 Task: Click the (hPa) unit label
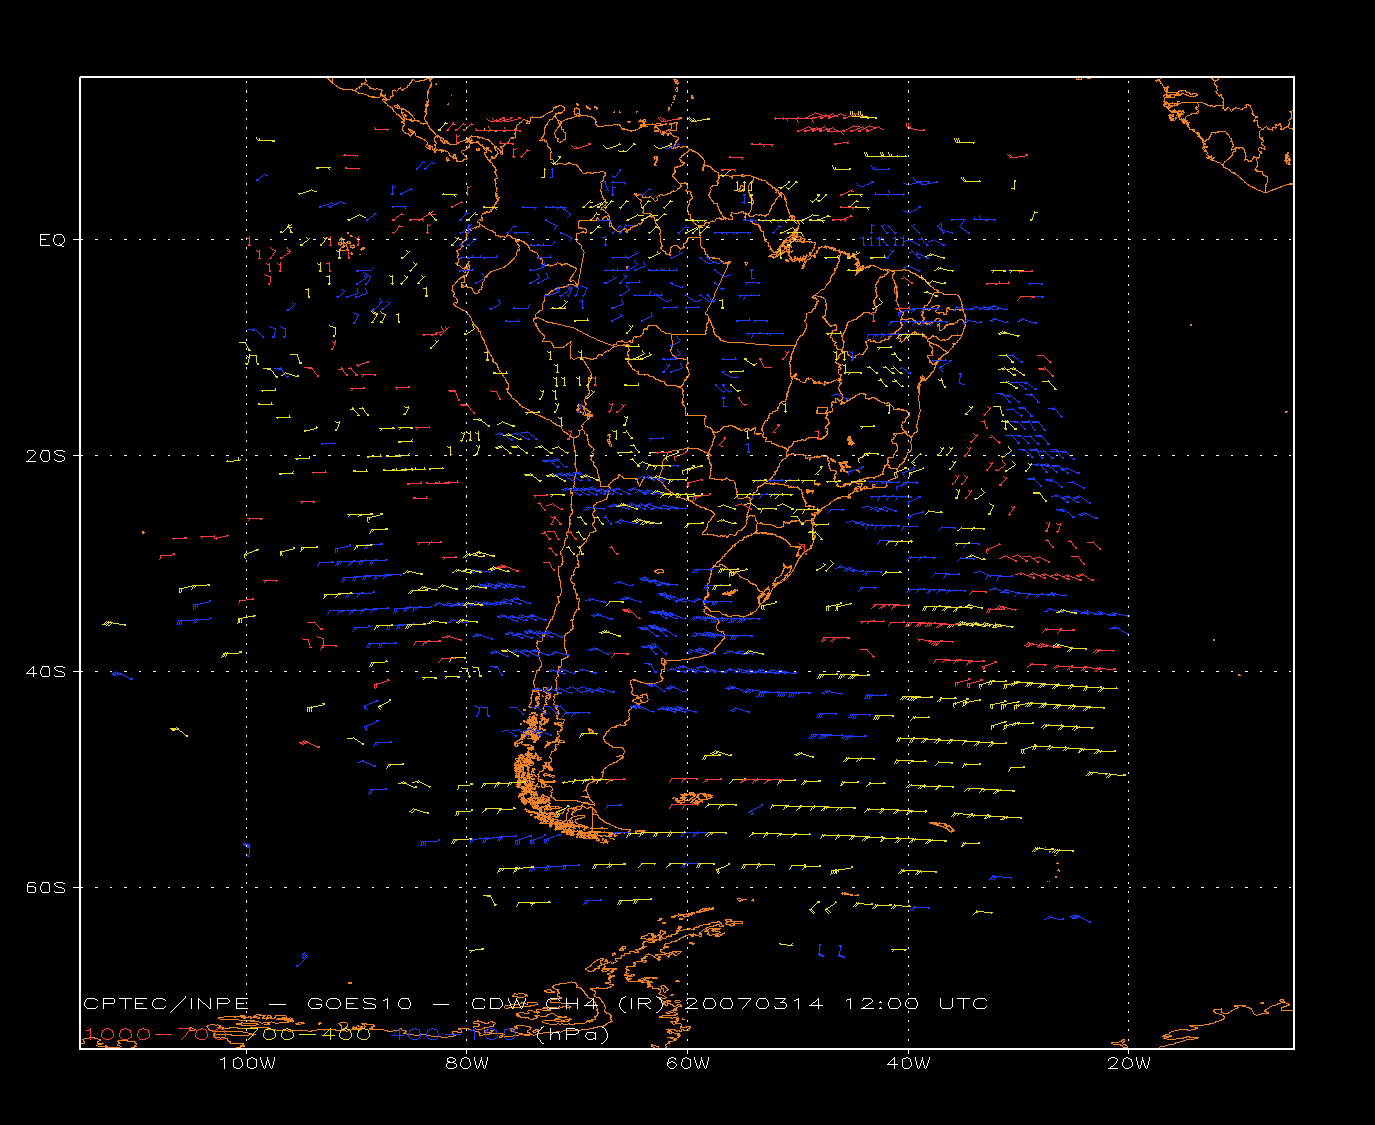(x=573, y=1034)
